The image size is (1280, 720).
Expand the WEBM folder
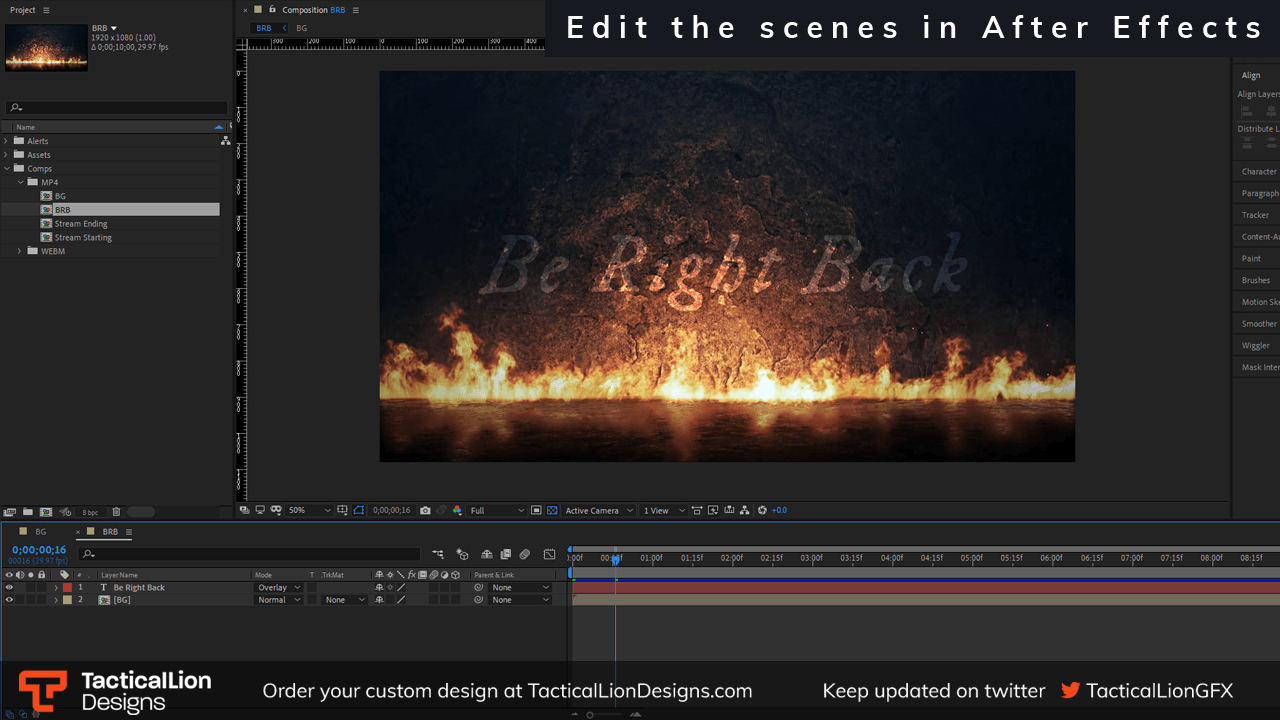coord(20,251)
